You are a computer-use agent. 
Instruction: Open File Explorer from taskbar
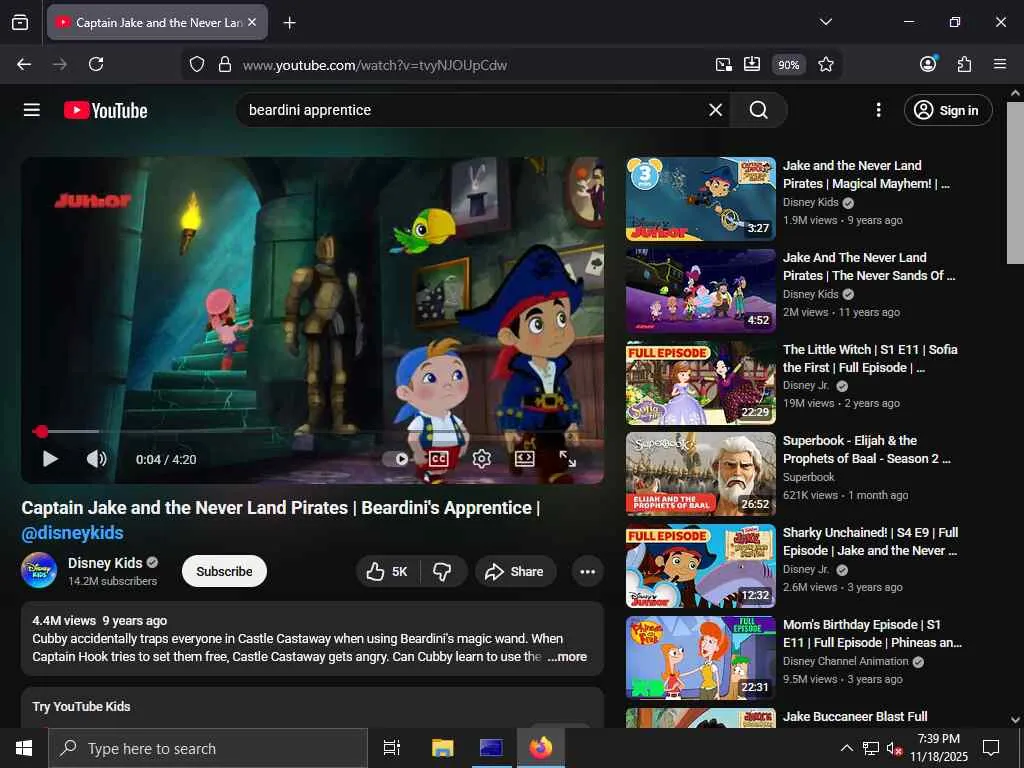coord(442,748)
